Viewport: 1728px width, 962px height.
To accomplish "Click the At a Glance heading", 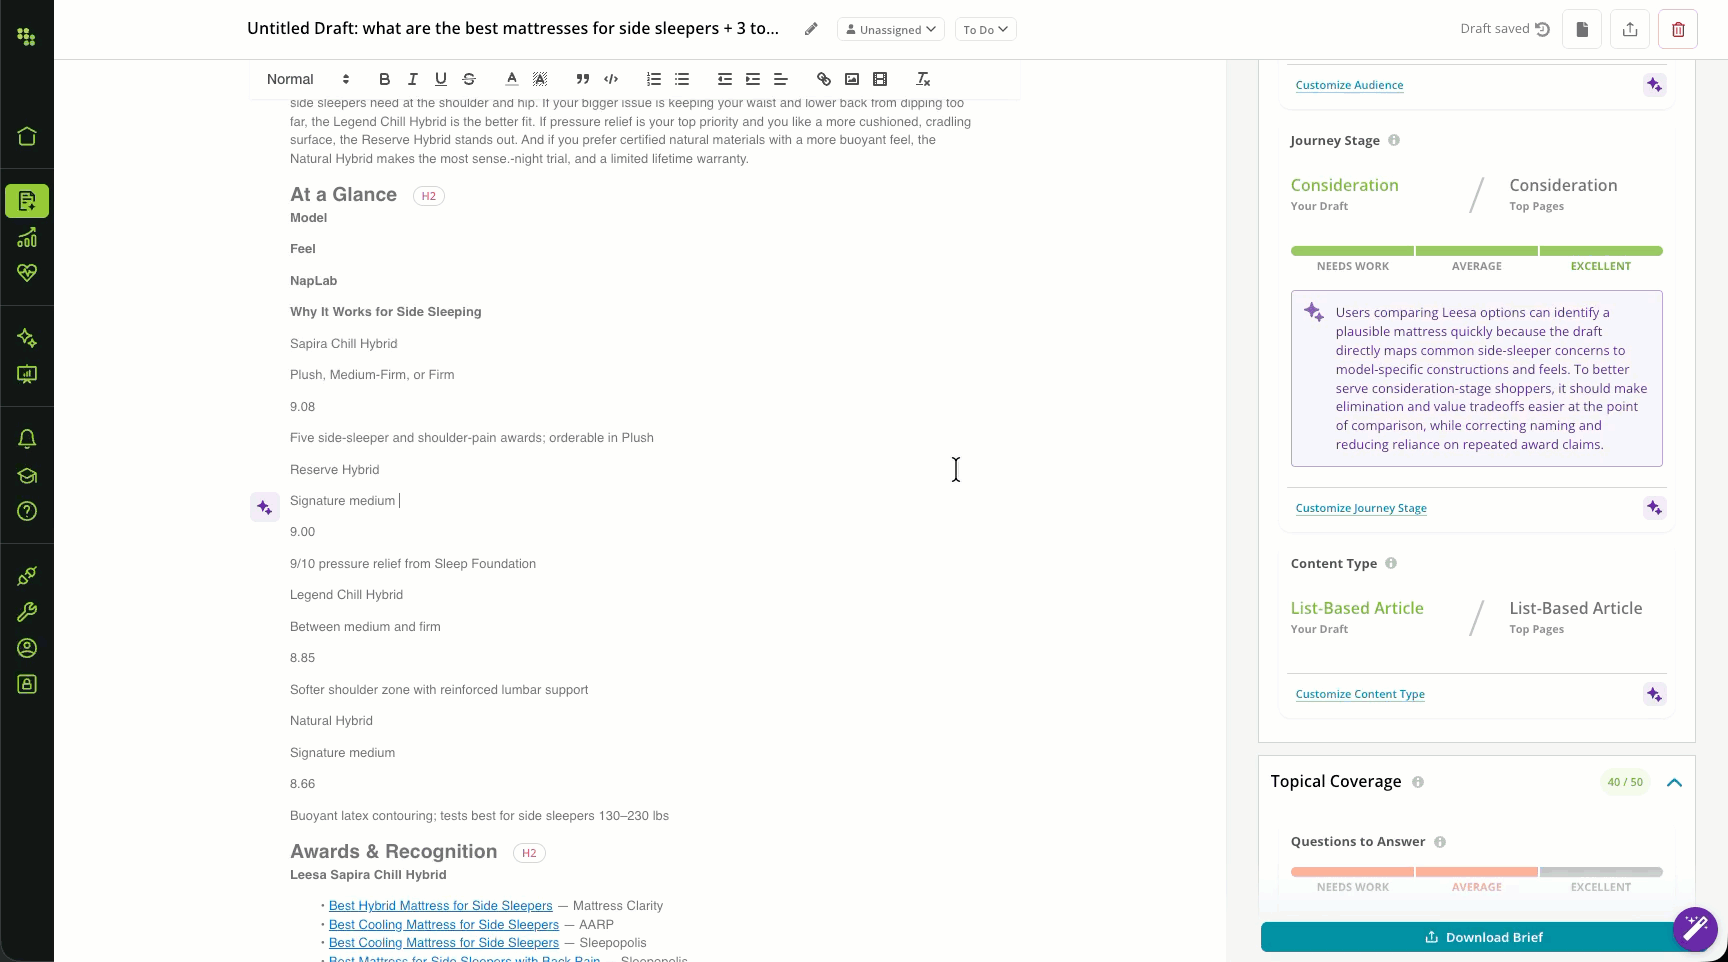I will [343, 195].
